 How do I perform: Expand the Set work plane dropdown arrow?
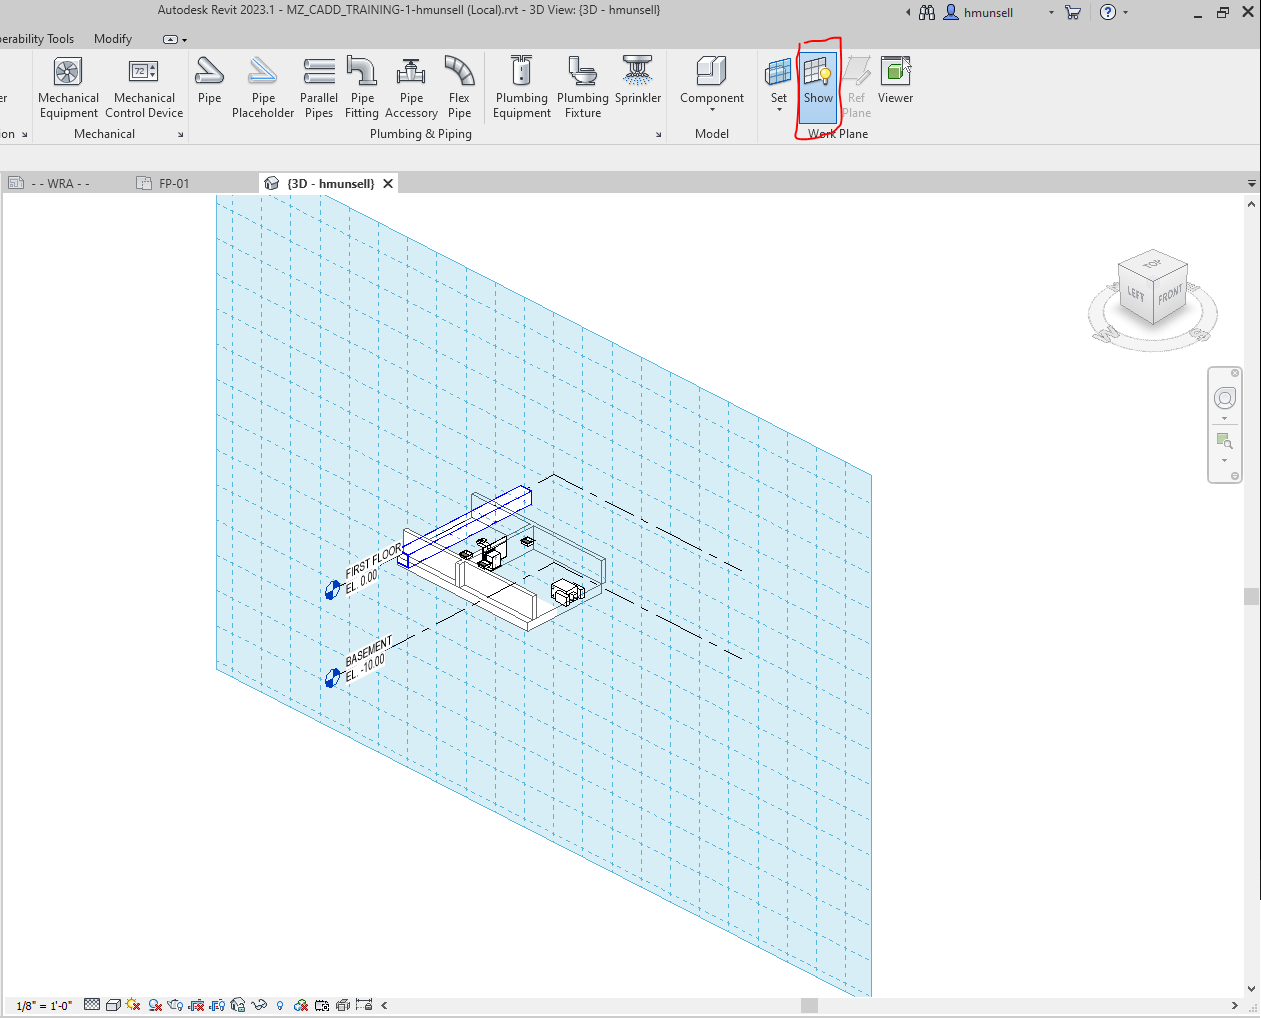pyautogui.click(x=778, y=109)
